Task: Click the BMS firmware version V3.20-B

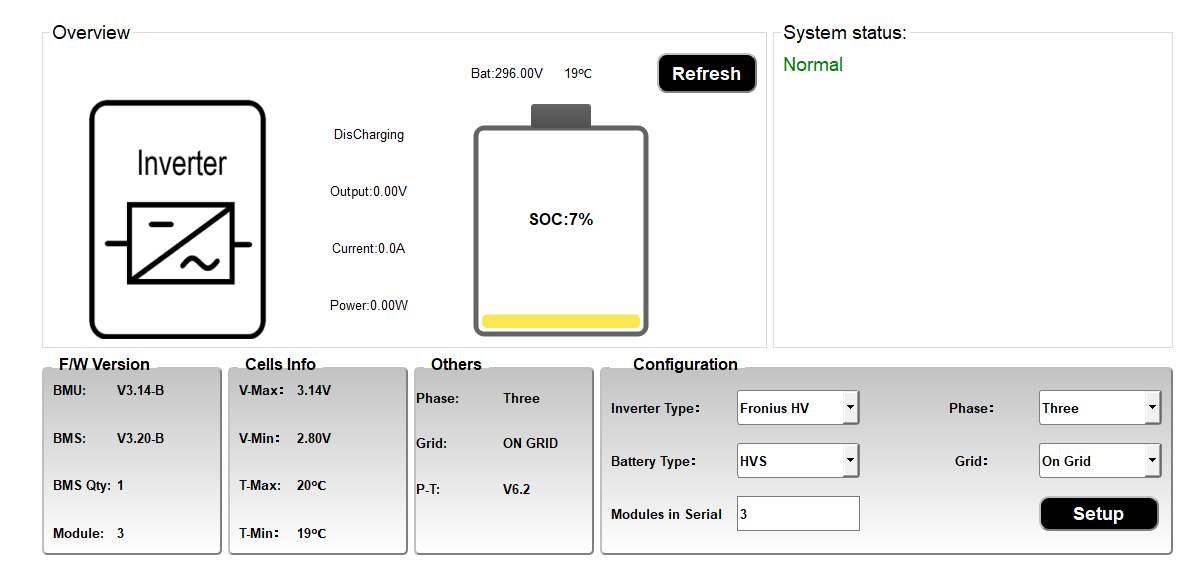Action: coord(140,438)
